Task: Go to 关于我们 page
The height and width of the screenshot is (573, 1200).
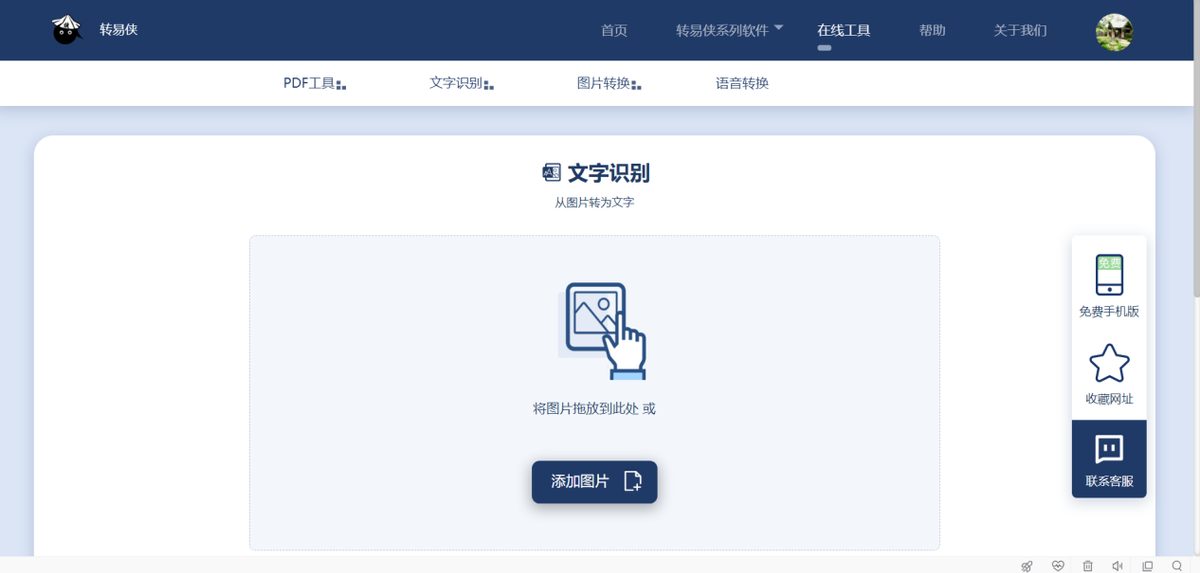Action: click(1020, 31)
